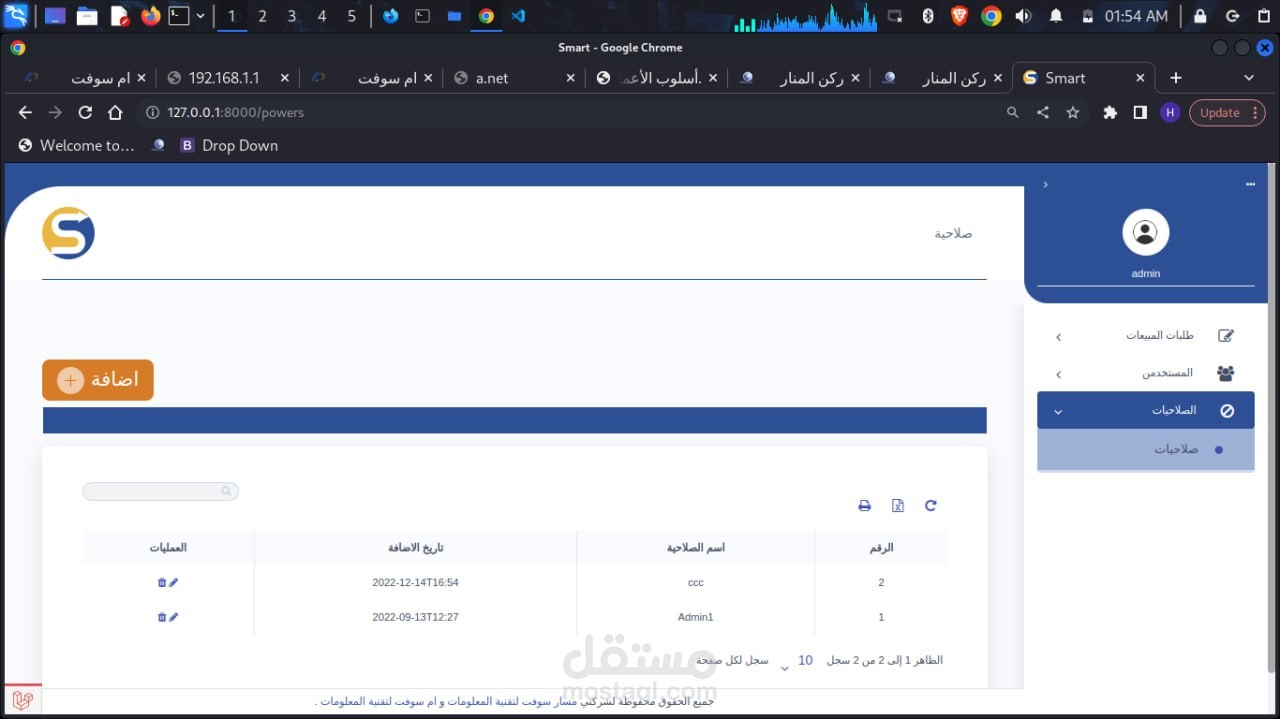Refresh the permissions table

pos(930,506)
